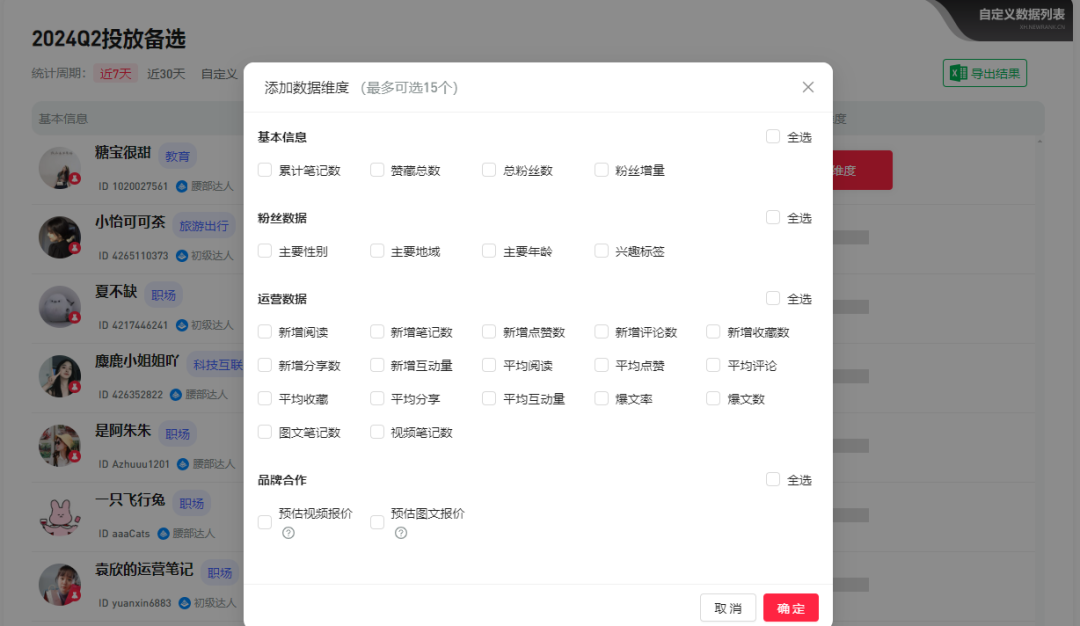This screenshot has height=626, width=1080.
Task: Enable the 主要地域 checkbox
Action: [377, 251]
